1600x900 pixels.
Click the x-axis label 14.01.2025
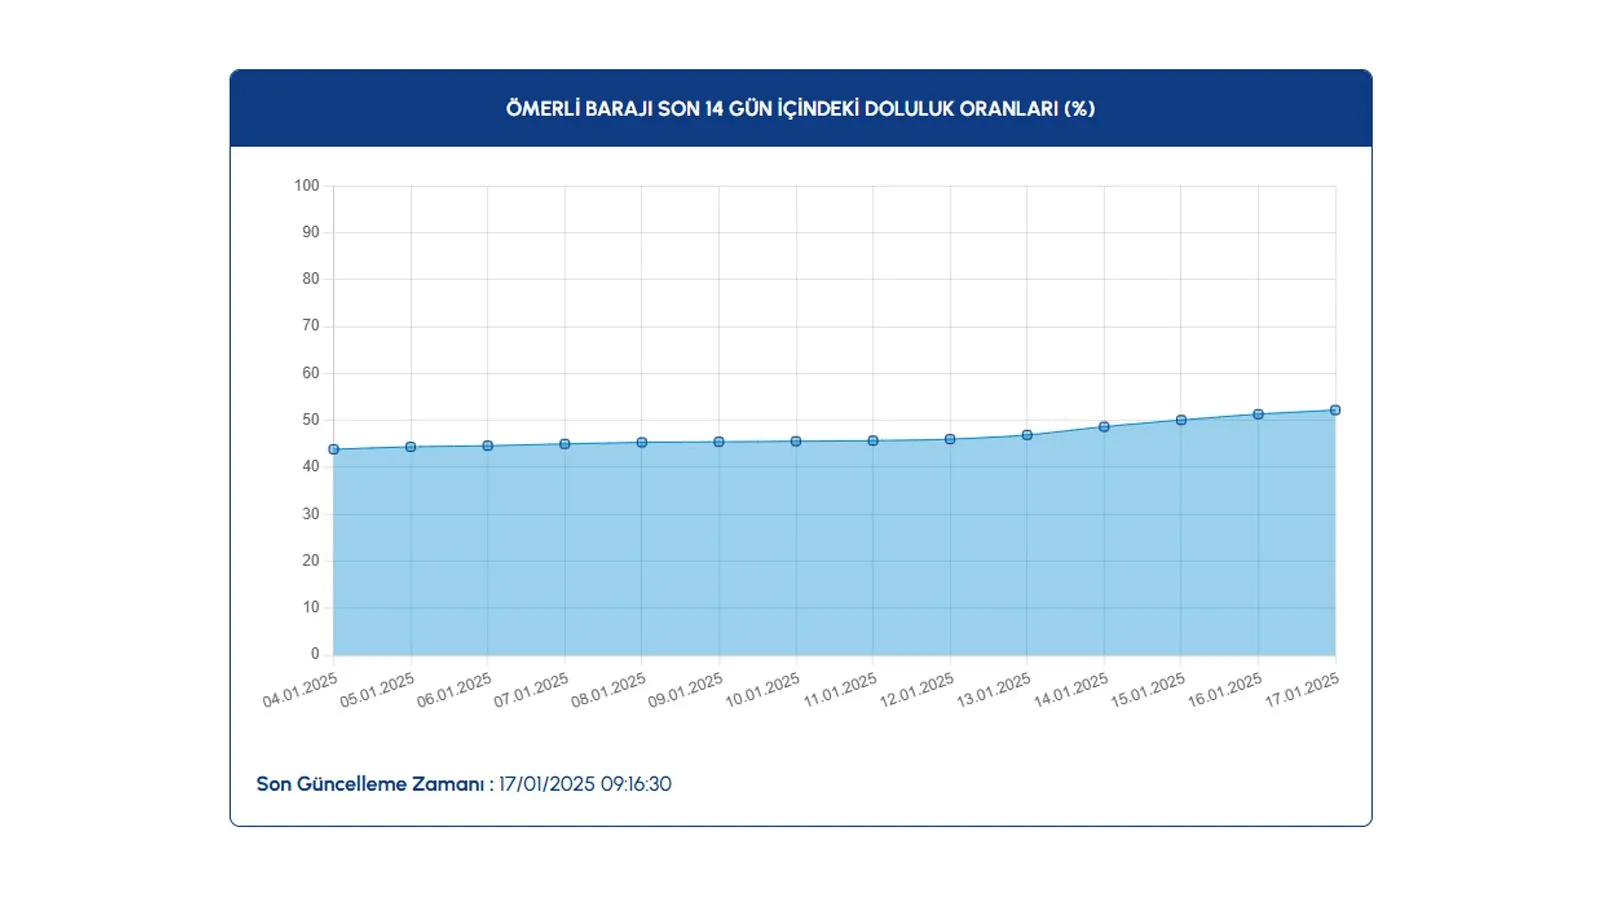(1070, 690)
